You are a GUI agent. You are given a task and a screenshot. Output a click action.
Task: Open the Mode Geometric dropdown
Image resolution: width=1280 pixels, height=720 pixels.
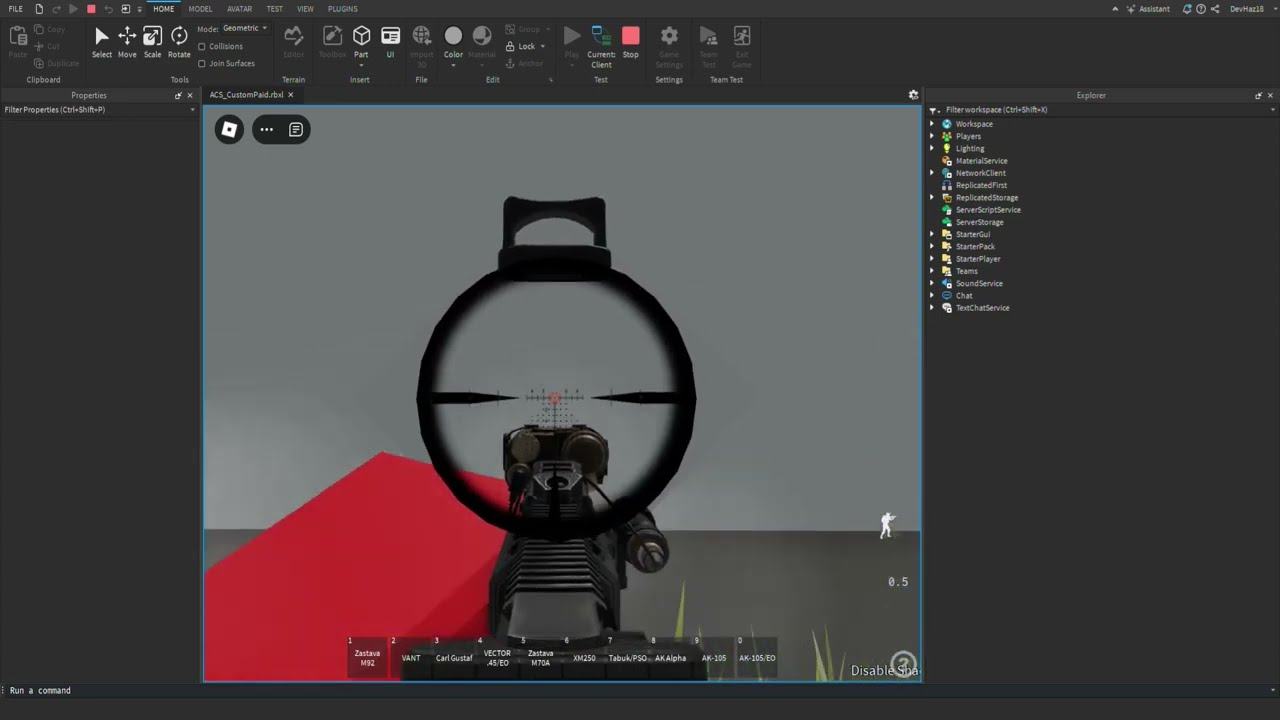(x=244, y=28)
